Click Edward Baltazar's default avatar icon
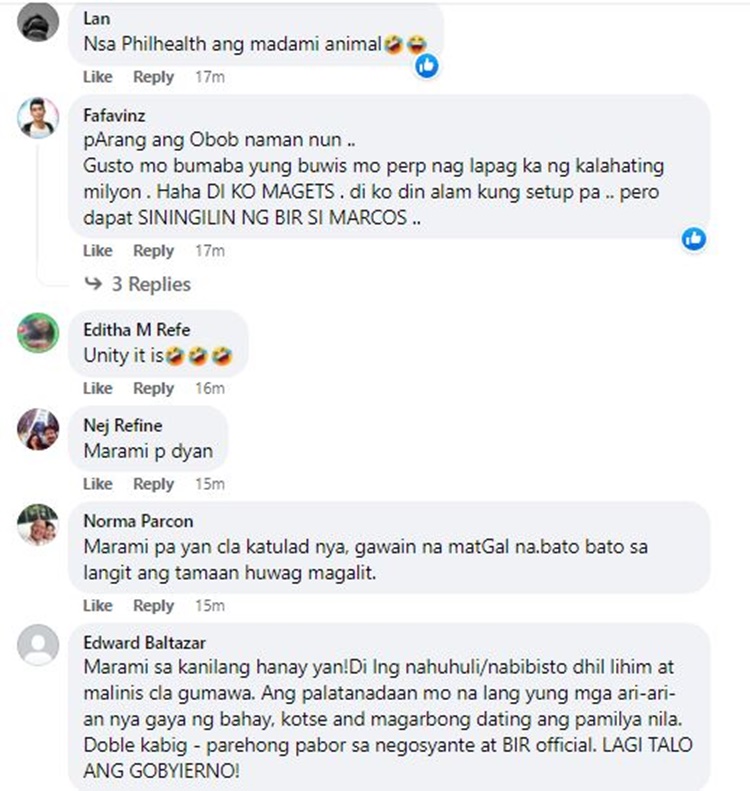750x791 pixels. pyautogui.click(x=38, y=645)
